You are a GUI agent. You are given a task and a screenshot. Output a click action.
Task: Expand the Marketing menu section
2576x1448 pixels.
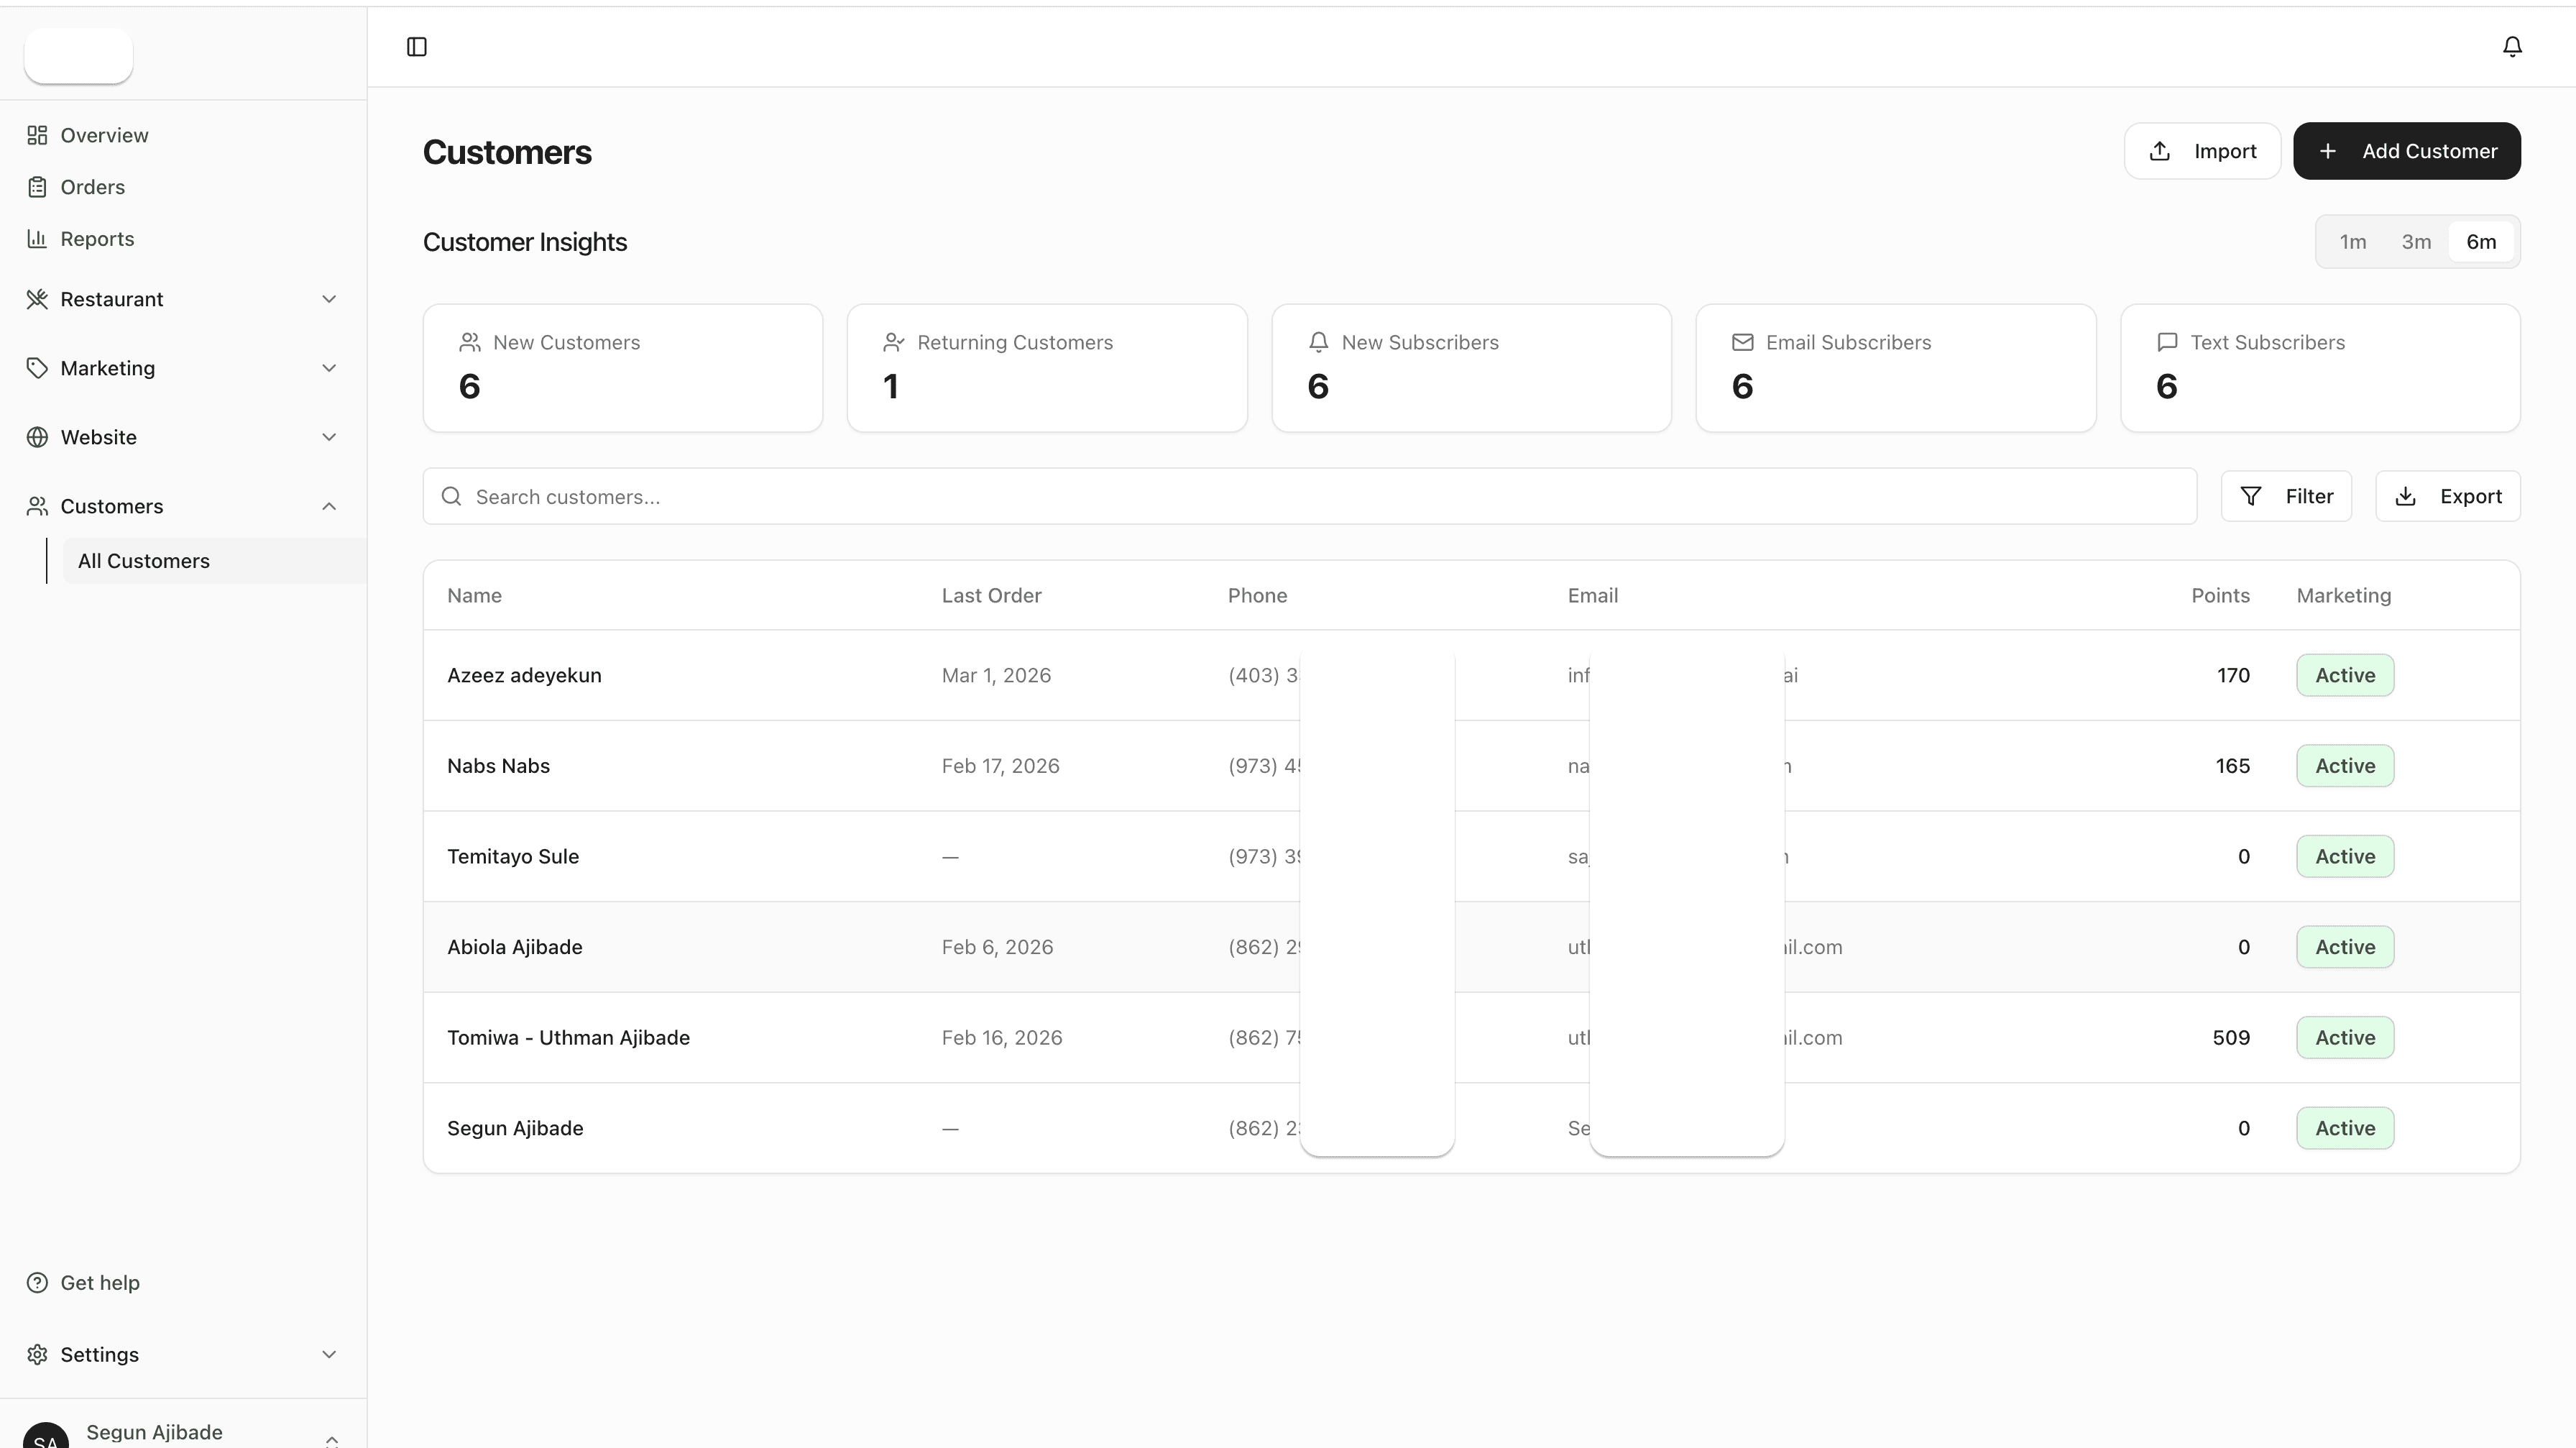tap(183, 368)
